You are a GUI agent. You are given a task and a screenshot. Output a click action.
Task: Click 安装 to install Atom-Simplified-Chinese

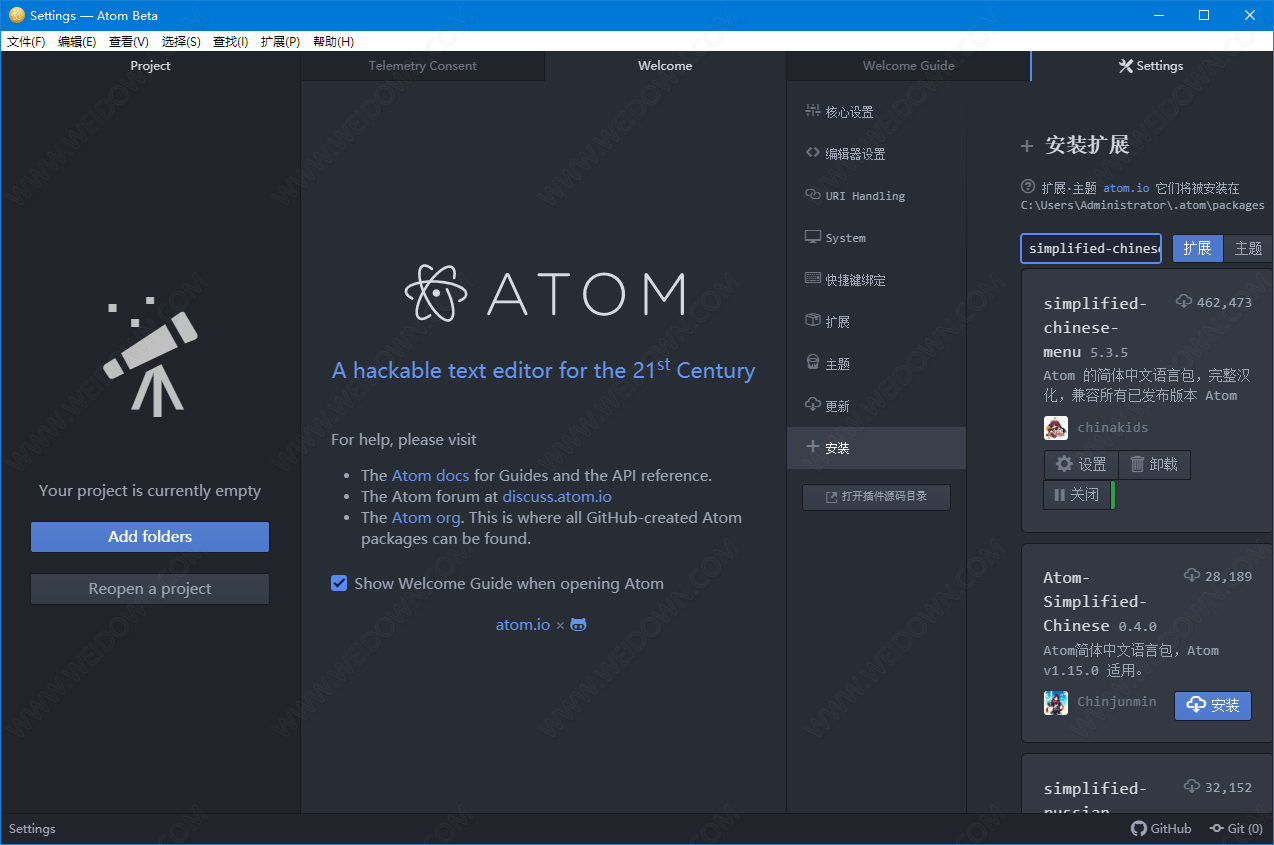(x=1213, y=705)
